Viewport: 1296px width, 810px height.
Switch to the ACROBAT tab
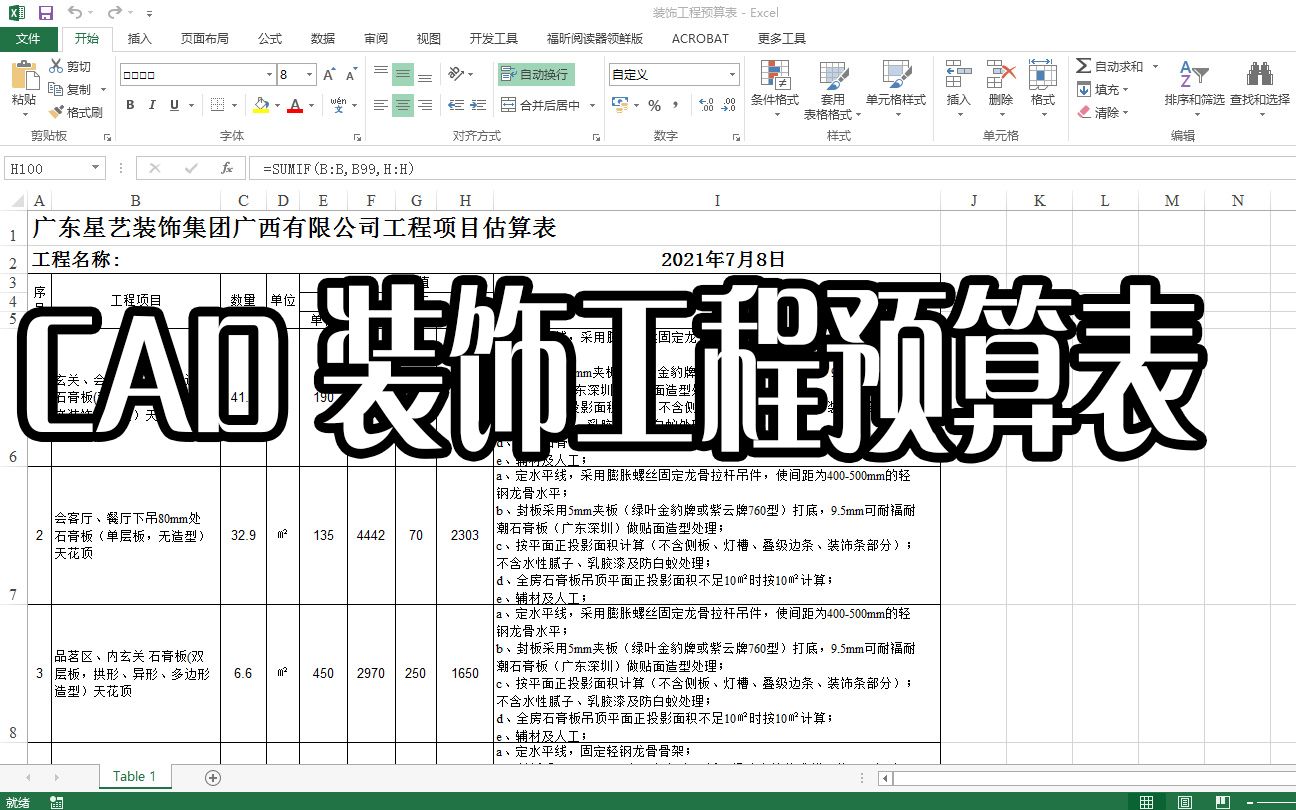click(700, 39)
